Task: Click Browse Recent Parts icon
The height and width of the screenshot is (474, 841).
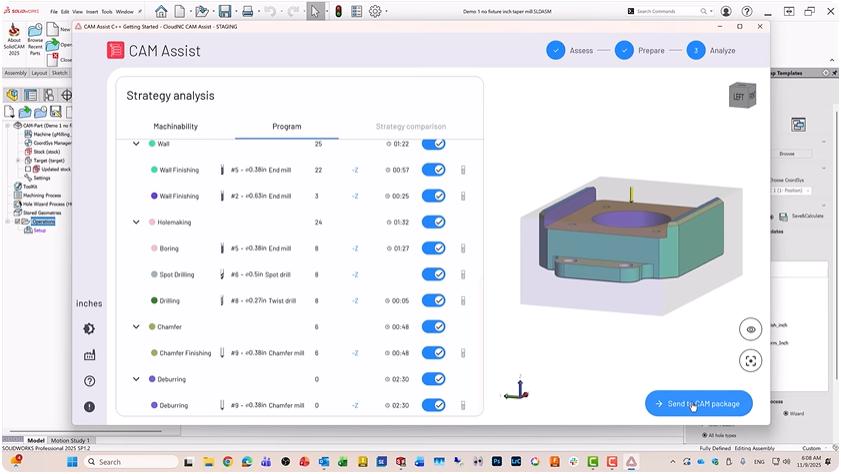Action: [35, 39]
